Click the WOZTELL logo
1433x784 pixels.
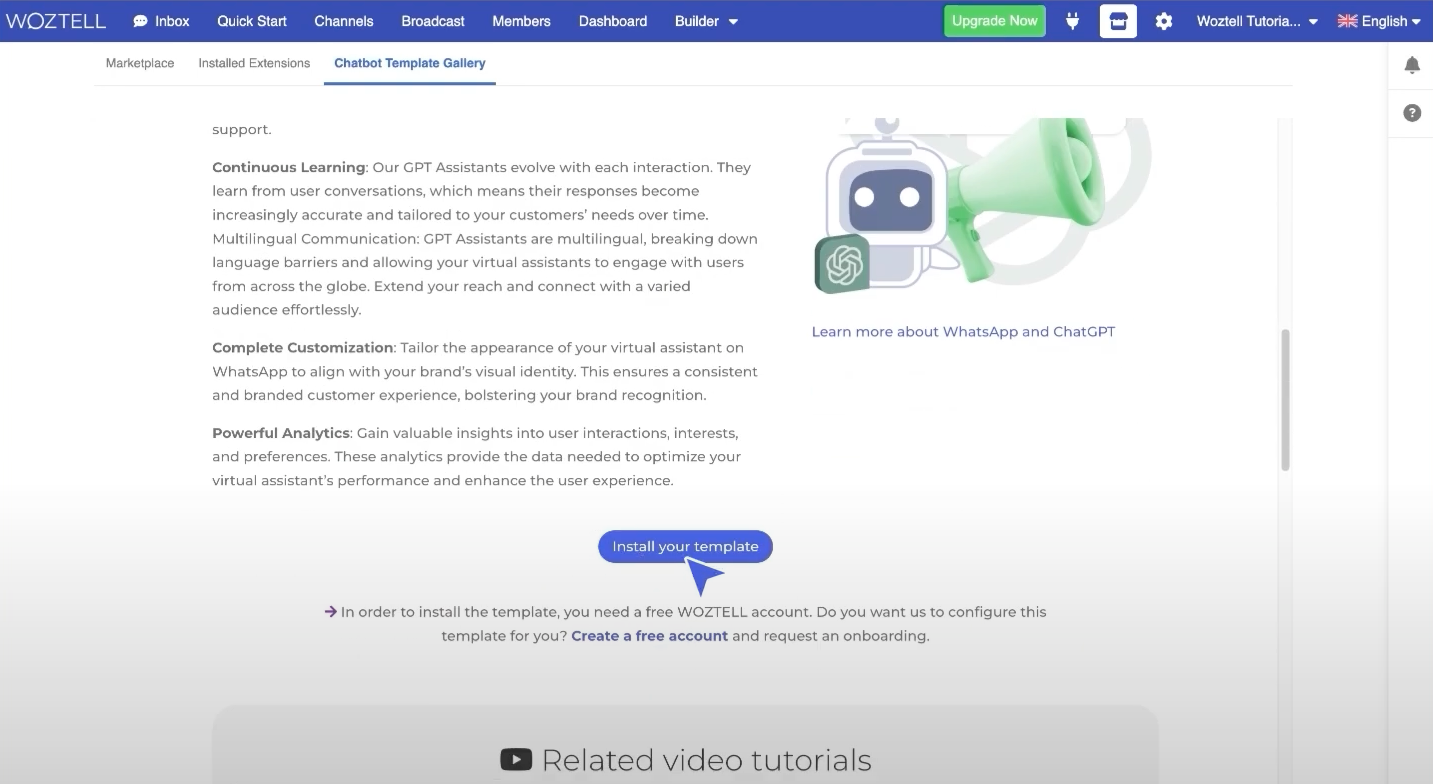(55, 21)
